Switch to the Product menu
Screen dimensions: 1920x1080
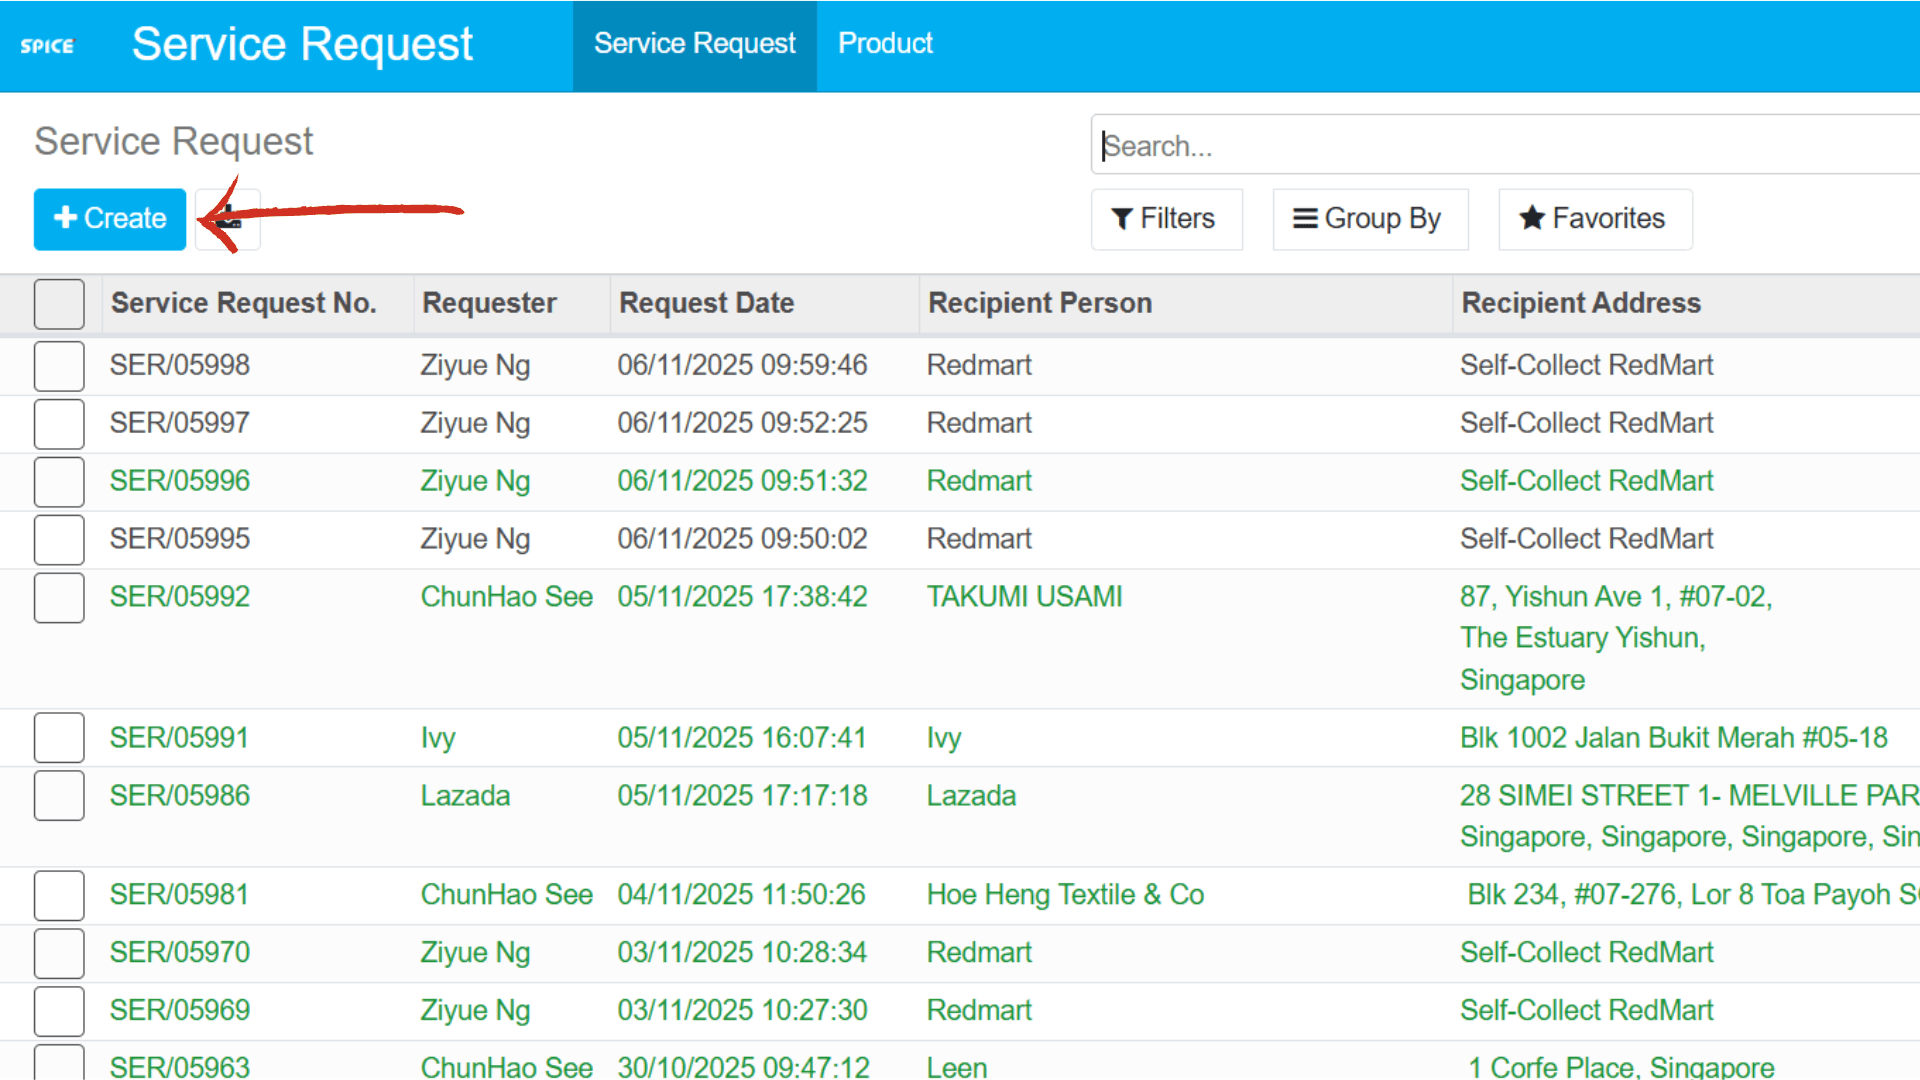tap(885, 43)
